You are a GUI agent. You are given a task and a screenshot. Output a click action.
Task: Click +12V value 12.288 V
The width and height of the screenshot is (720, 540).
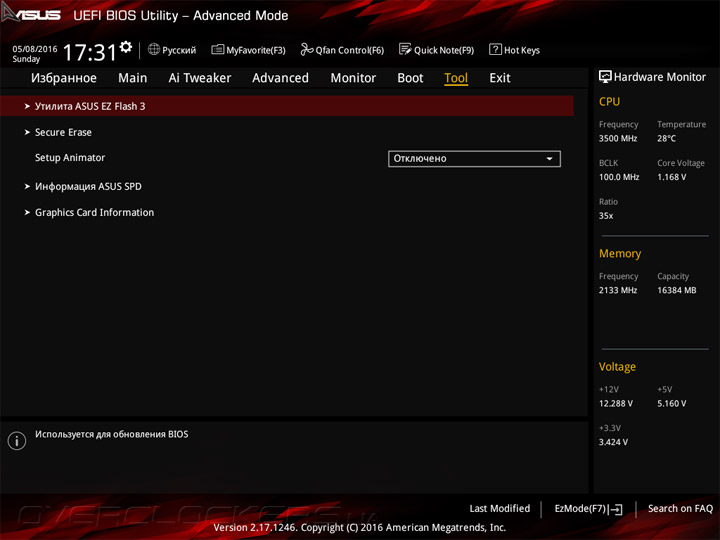[616, 404]
